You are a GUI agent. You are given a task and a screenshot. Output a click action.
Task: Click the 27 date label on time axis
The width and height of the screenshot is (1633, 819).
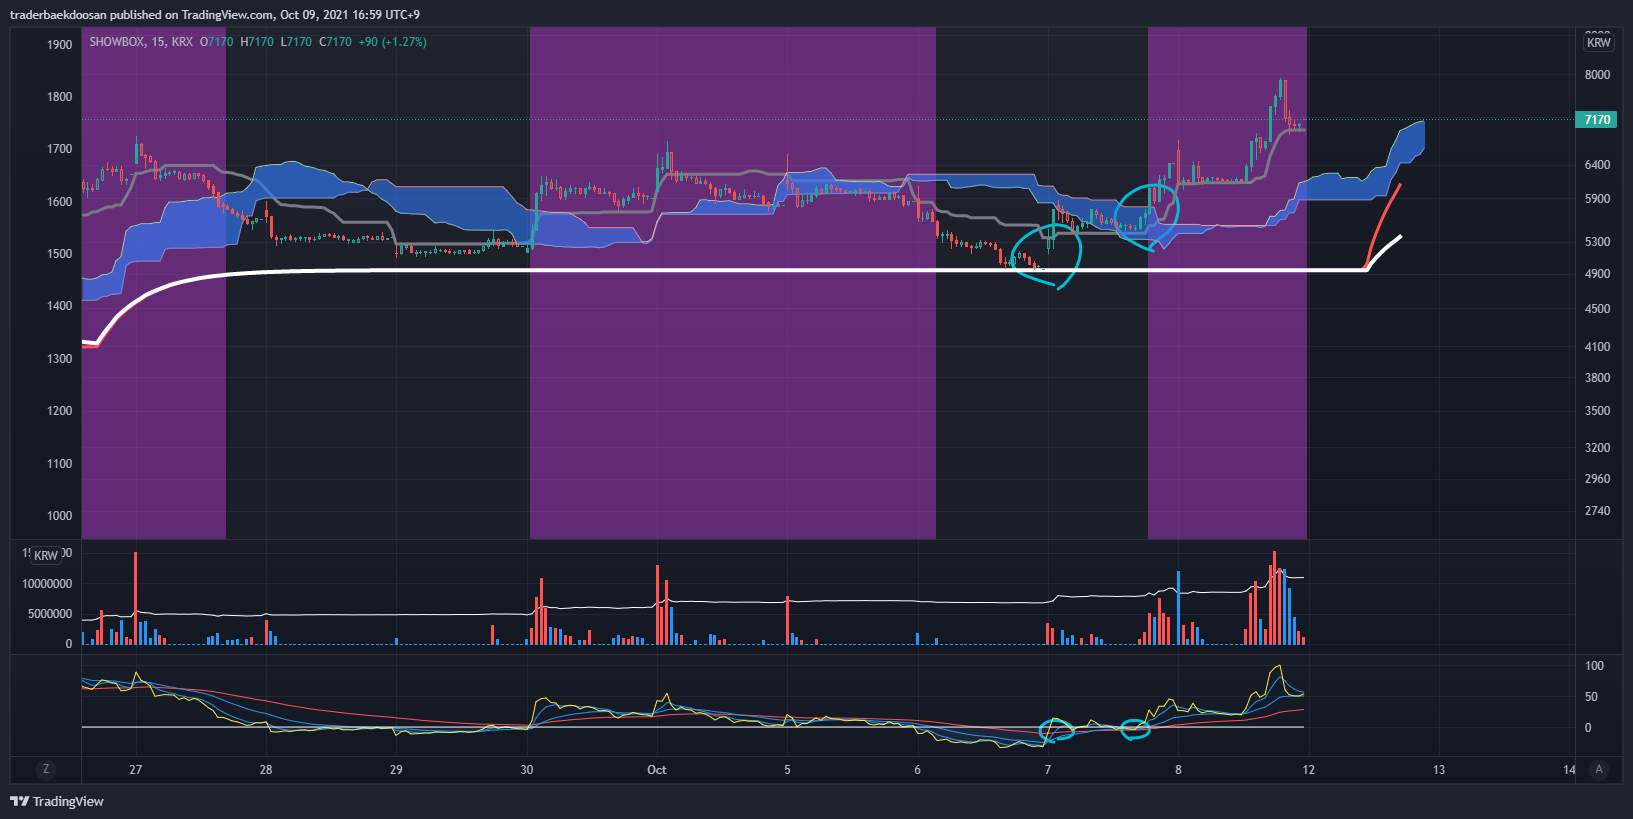point(136,769)
